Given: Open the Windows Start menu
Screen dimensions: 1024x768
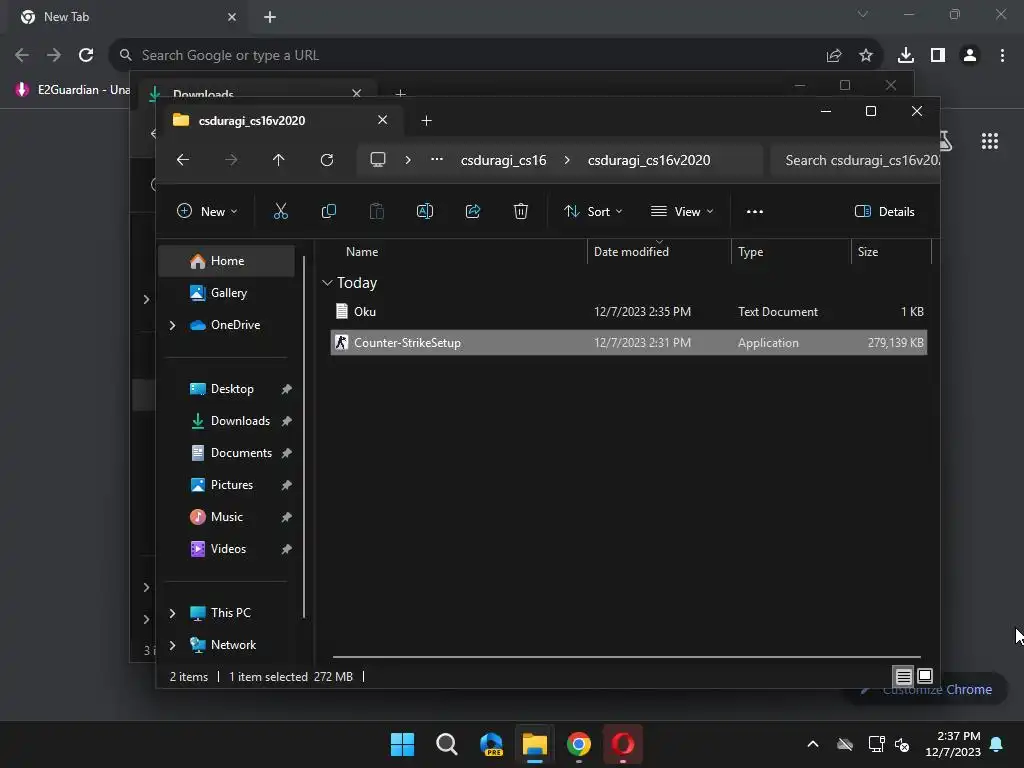Looking at the screenshot, I should pos(402,744).
